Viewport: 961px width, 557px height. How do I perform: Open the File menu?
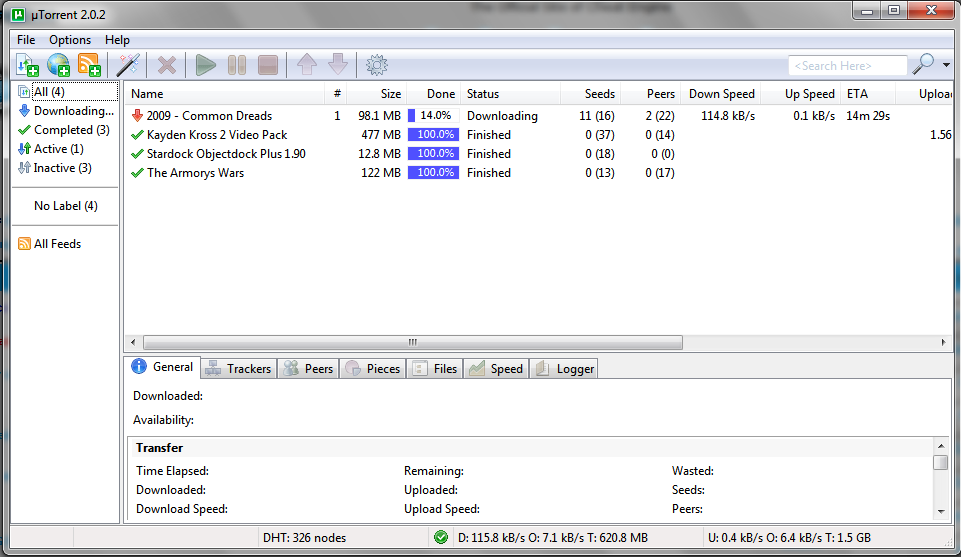coord(26,40)
